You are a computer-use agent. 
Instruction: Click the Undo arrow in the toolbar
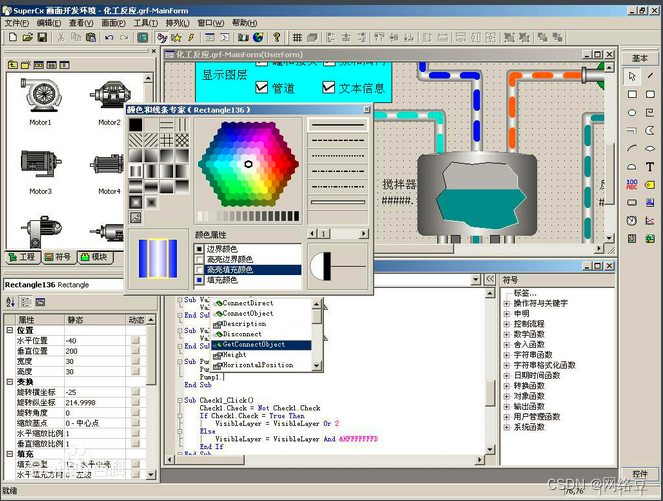pos(108,38)
